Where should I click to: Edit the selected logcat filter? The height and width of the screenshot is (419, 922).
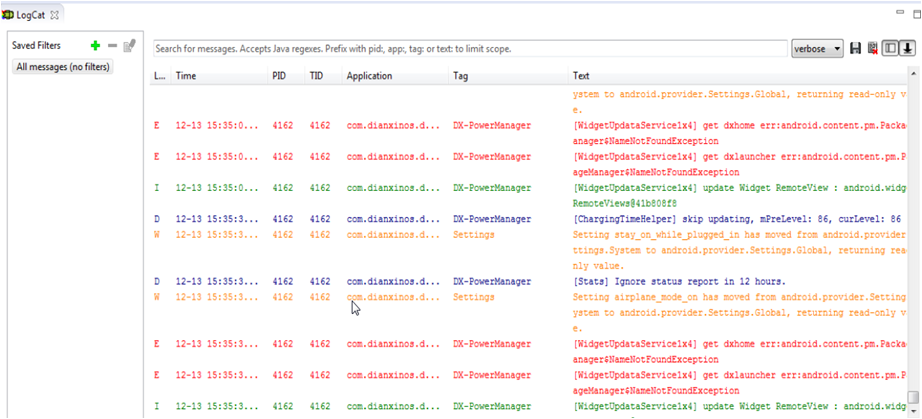pos(130,45)
